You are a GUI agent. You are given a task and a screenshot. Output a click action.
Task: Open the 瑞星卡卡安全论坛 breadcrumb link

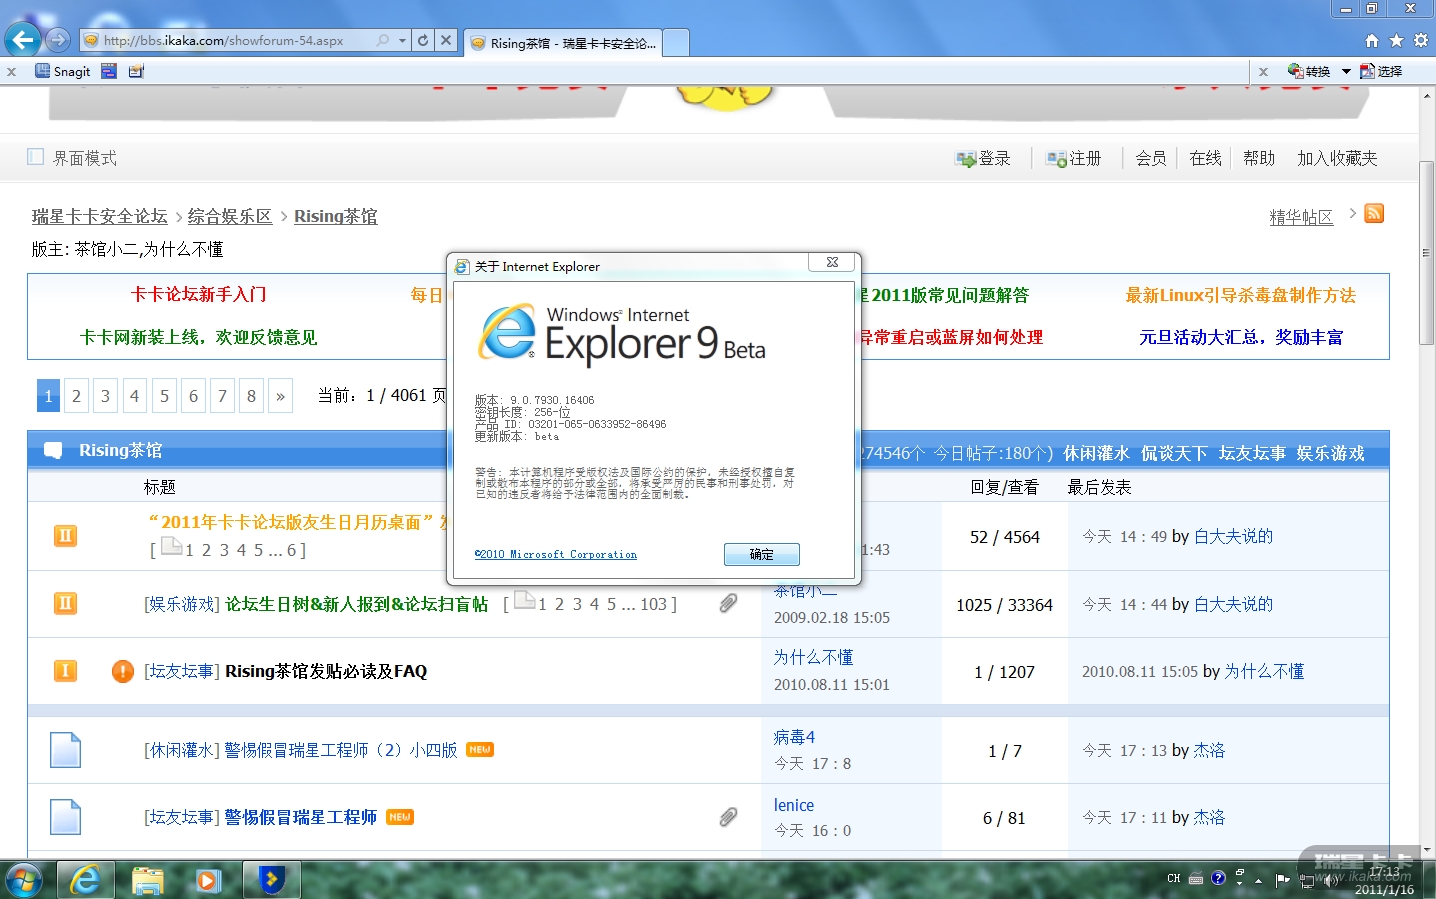click(x=100, y=216)
